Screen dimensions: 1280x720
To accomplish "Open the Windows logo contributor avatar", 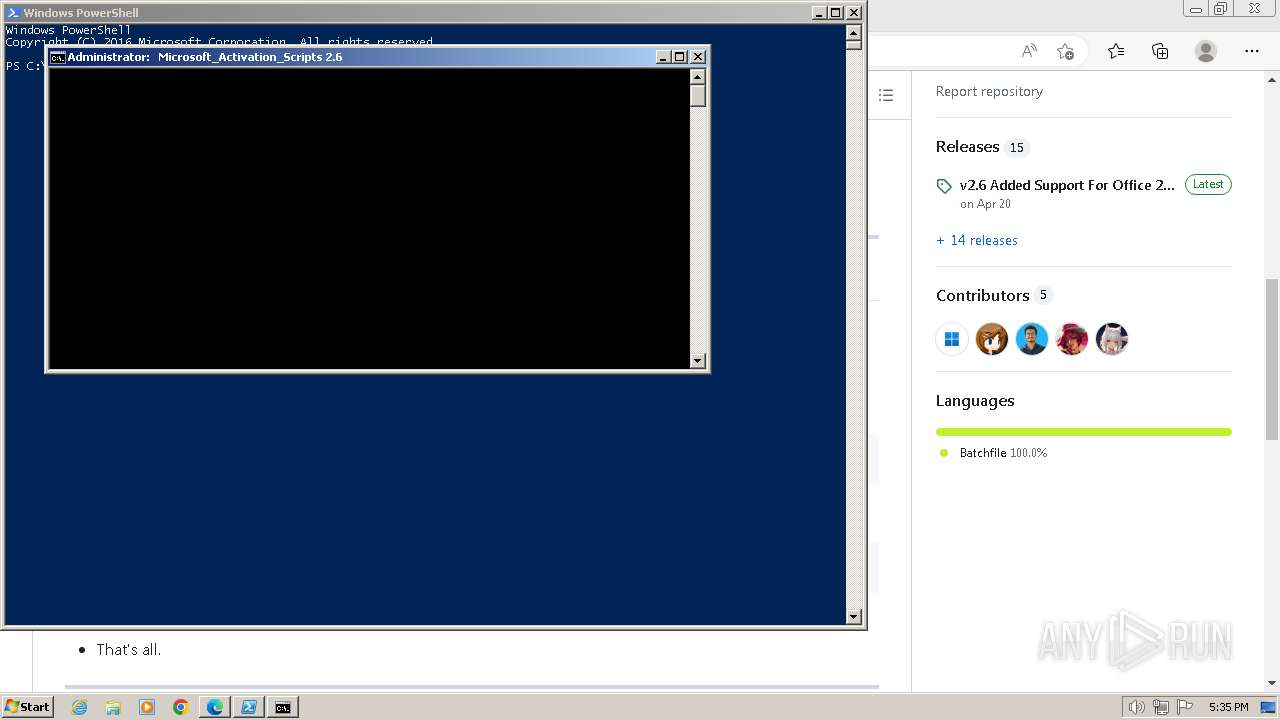I will (952, 339).
